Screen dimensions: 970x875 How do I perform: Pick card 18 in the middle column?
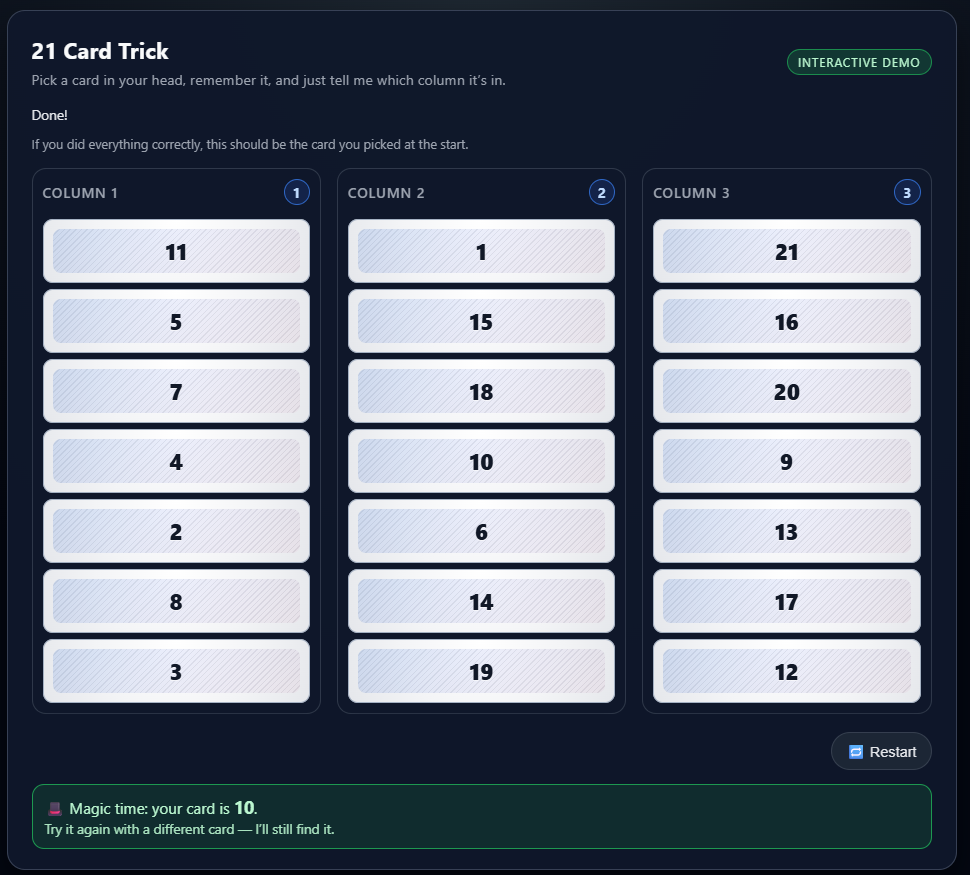481,392
